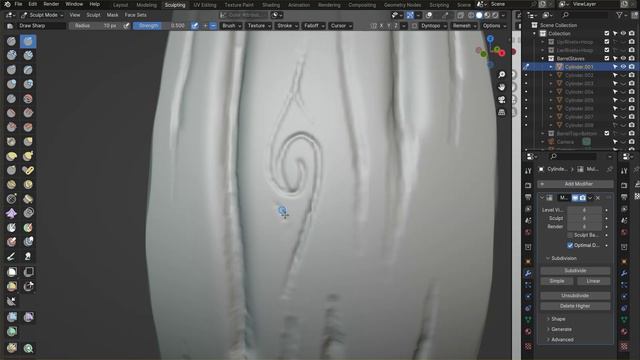
Task: Open the Dyntopo dropdown
Action: point(433,25)
